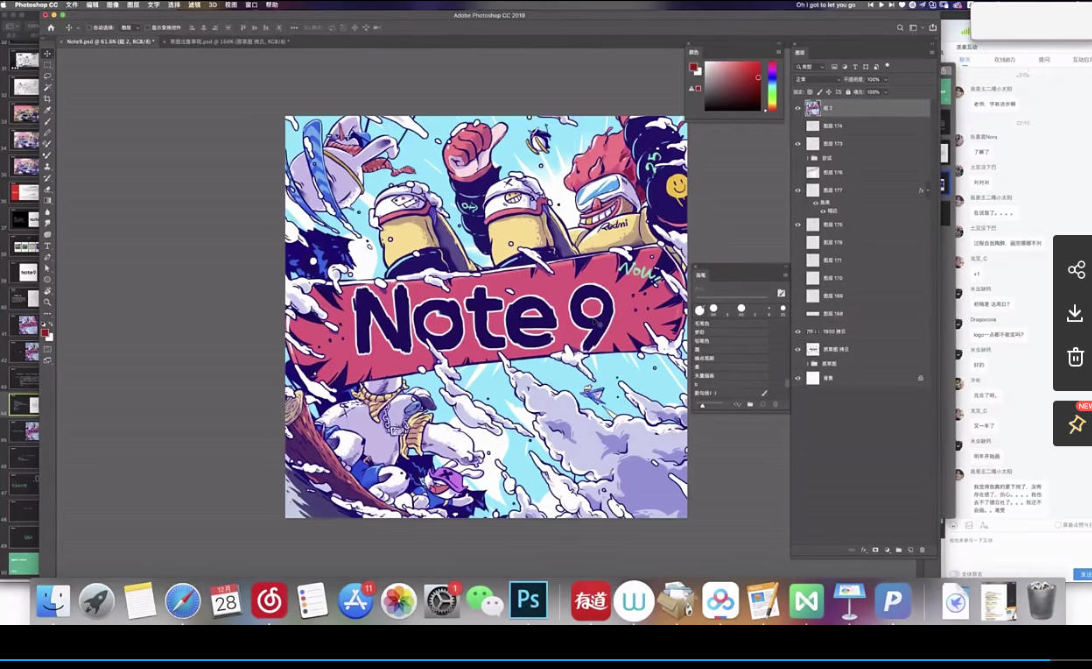The height and width of the screenshot is (669, 1092).
Task: Hide layer 图层 175
Action: pyautogui.click(x=798, y=225)
